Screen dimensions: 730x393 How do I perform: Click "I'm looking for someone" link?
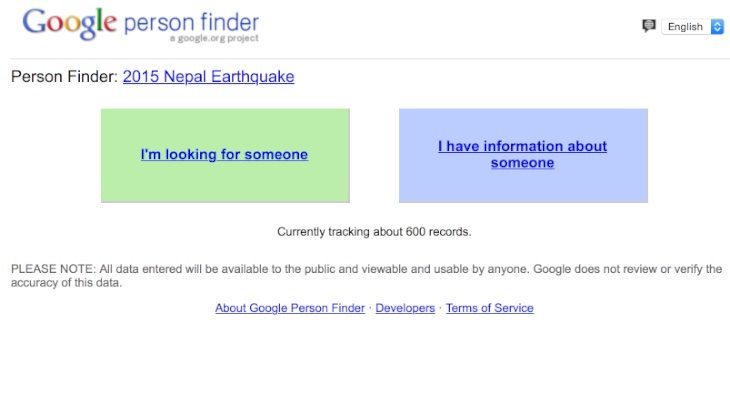click(x=224, y=154)
